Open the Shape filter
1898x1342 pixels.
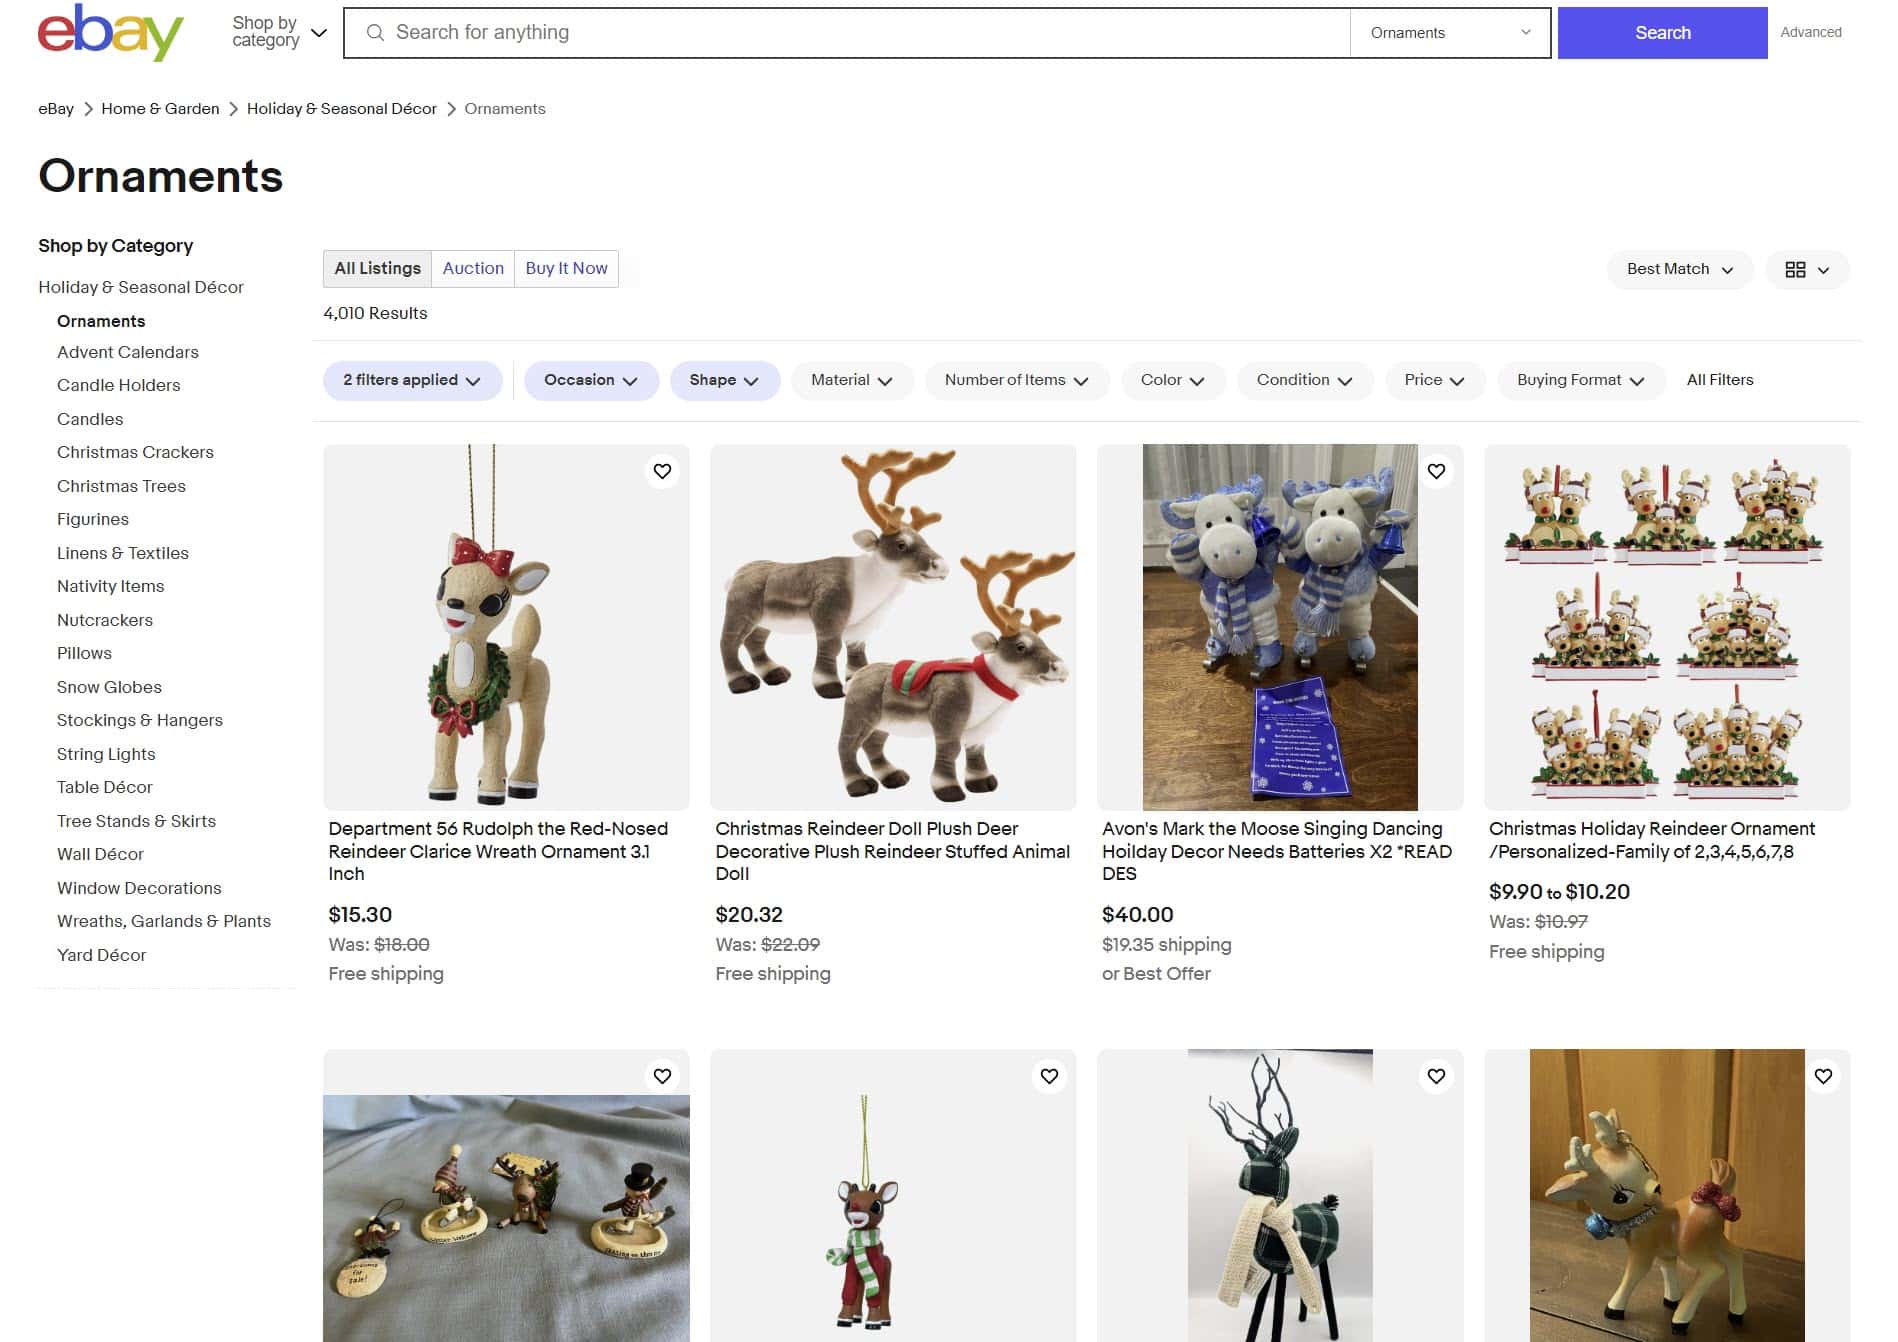725,381
